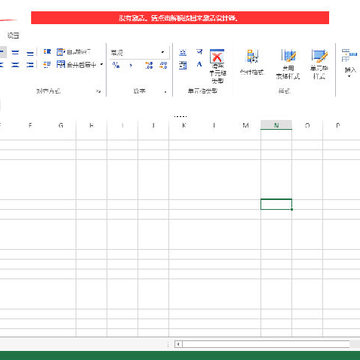Open the Format as Table styles
The width and height of the screenshot is (360, 360).
point(288,64)
